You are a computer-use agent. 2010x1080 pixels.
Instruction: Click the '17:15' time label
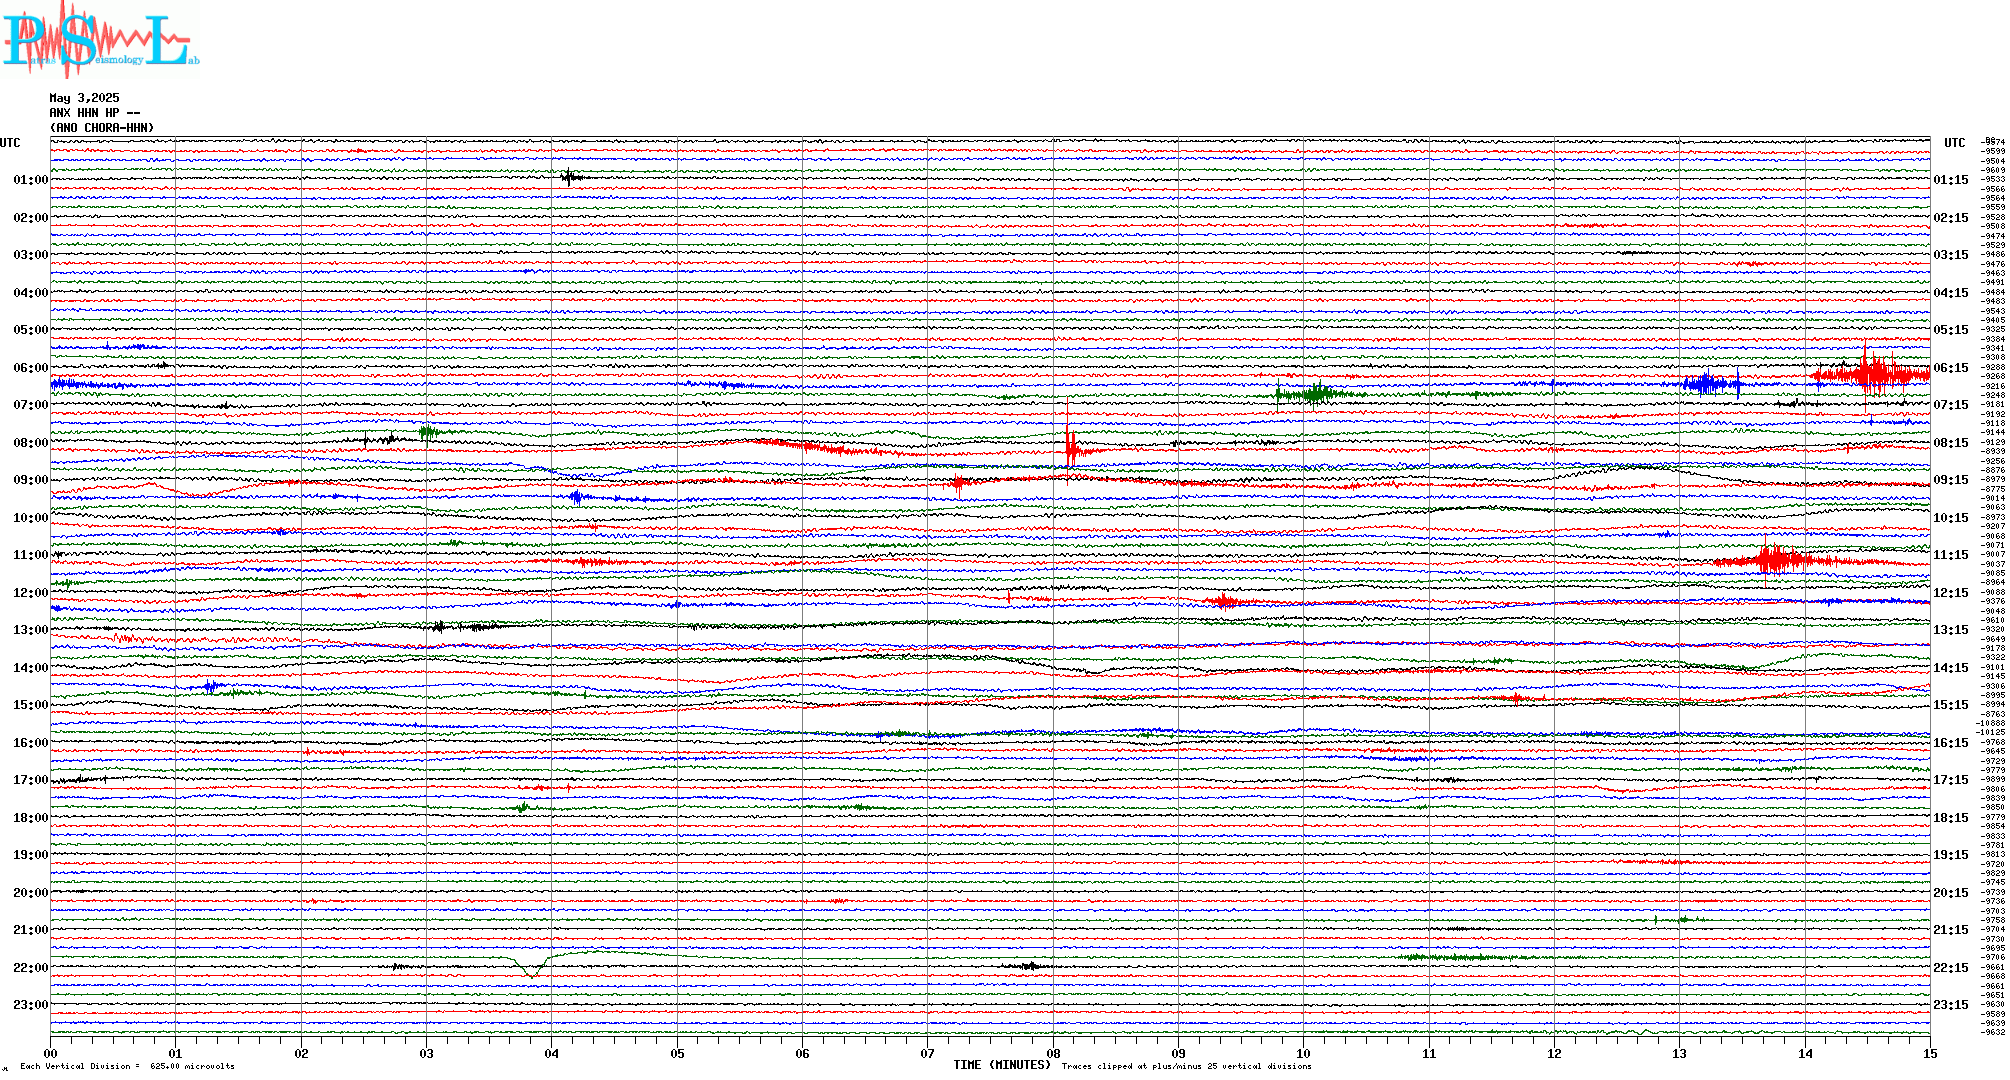(1951, 780)
